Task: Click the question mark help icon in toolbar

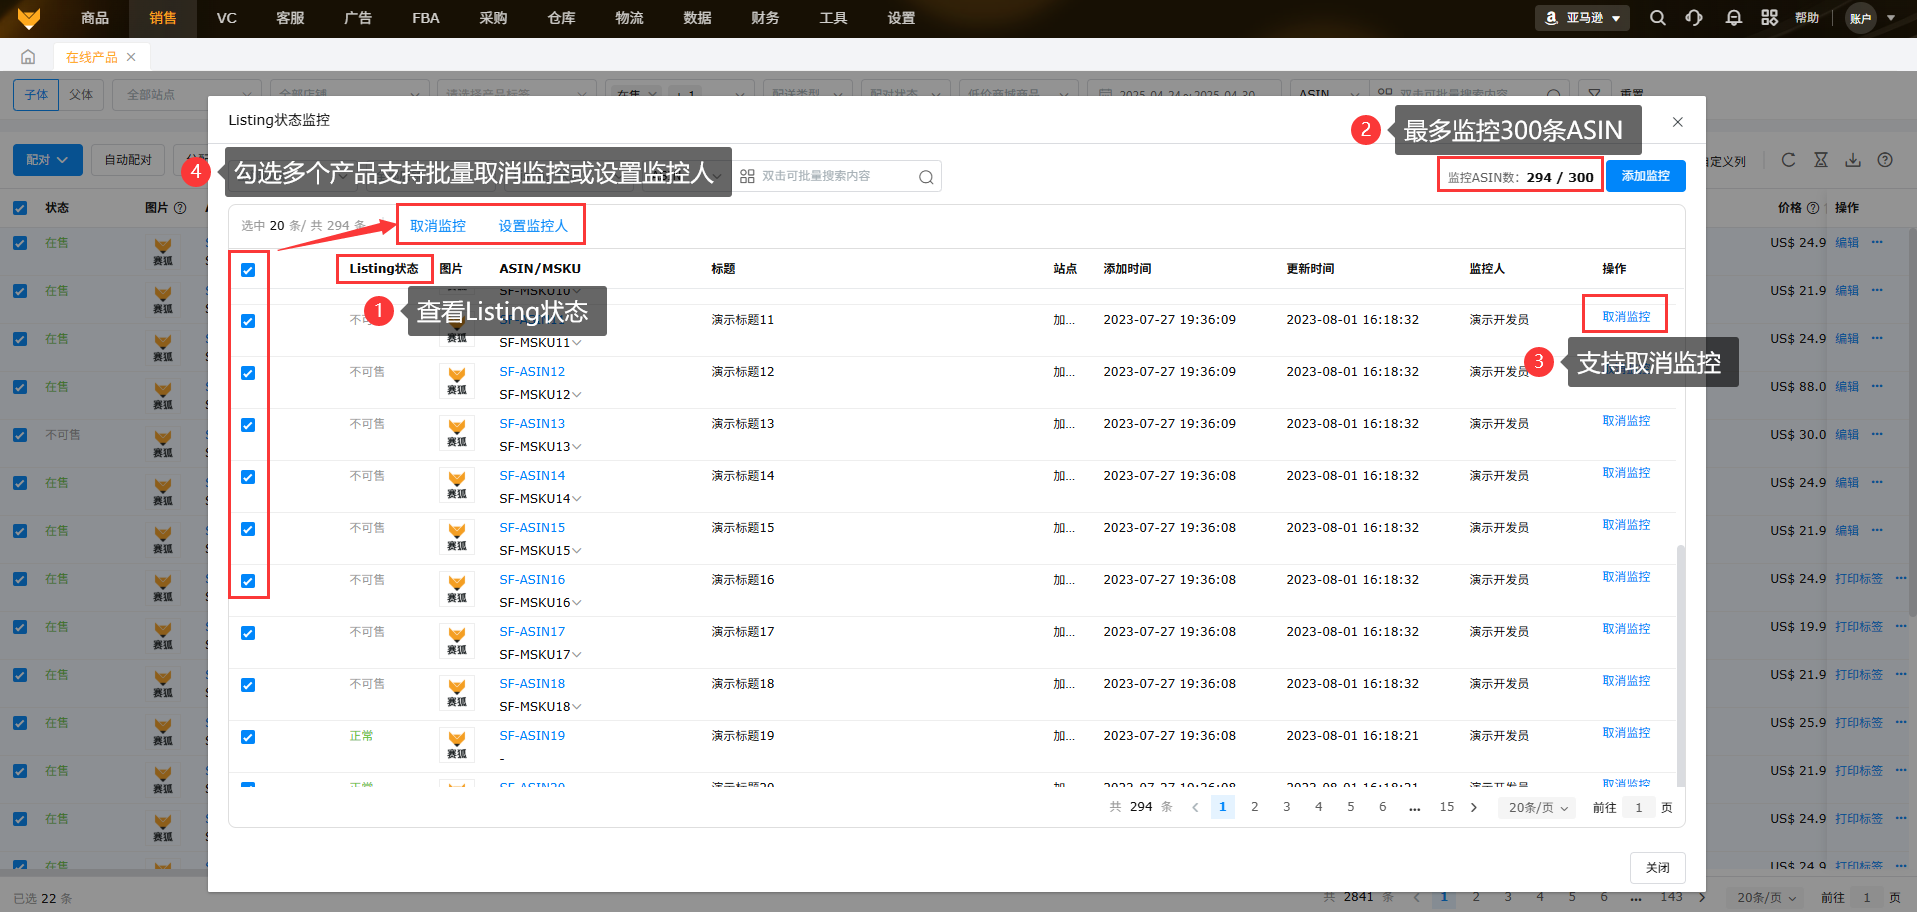Action: pyautogui.click(x=1885, y=160)
